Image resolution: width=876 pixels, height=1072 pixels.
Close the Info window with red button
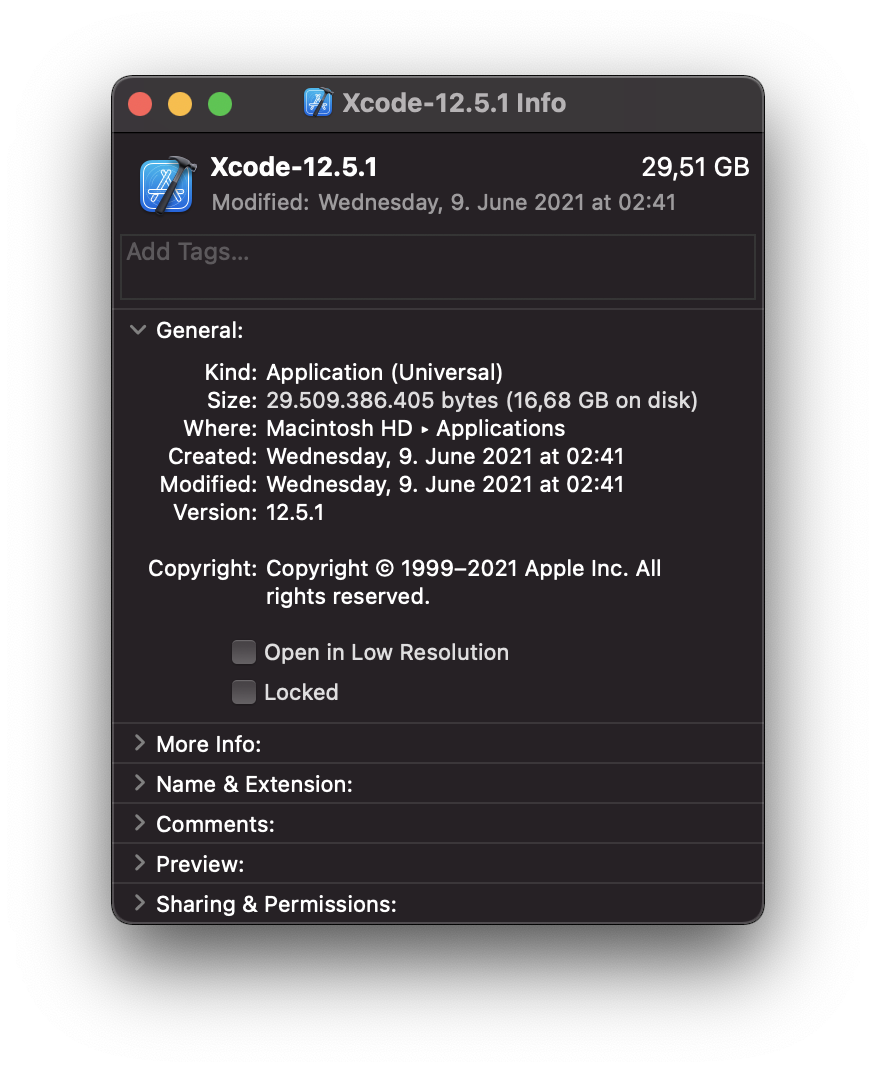click(140, 104)
